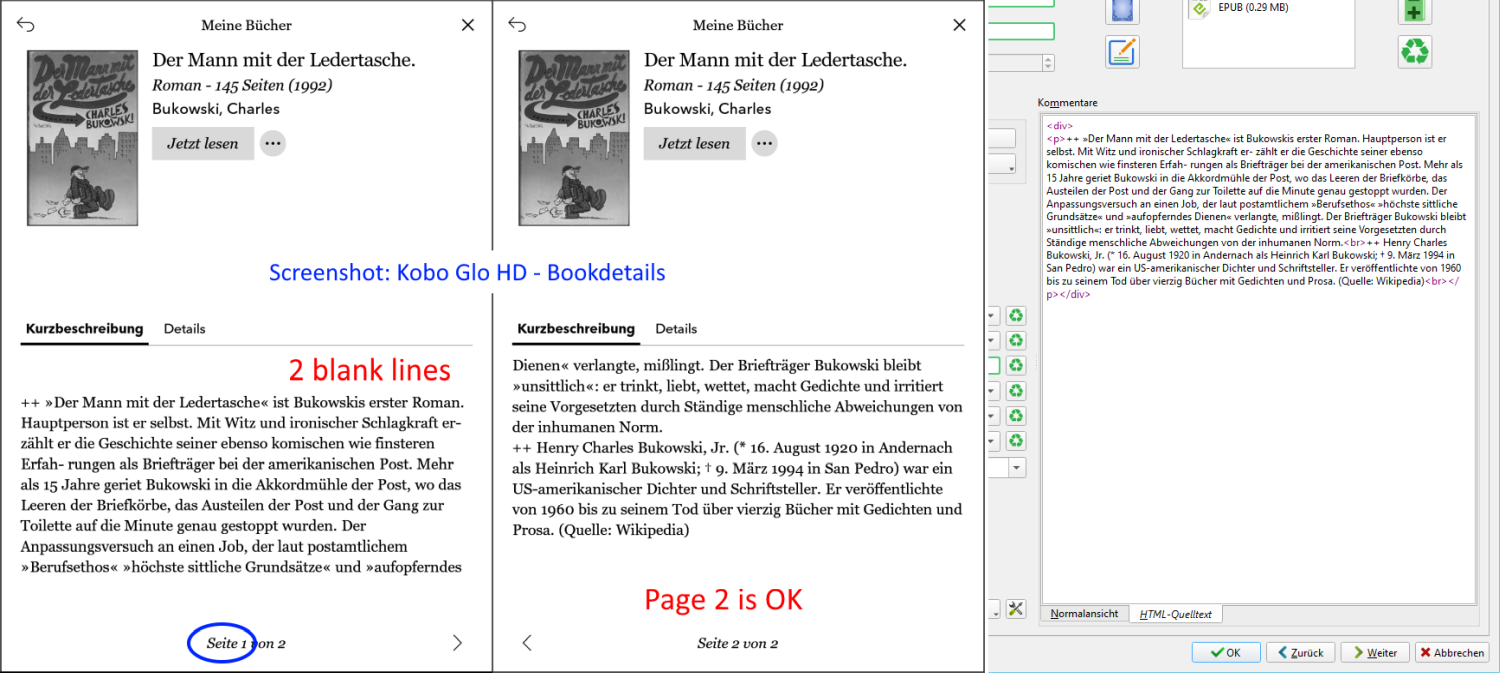Select Kurzbeschreibung tab in Seite 2 Kobo screen
Screen dimensions: 1500x673
[576, 329]
